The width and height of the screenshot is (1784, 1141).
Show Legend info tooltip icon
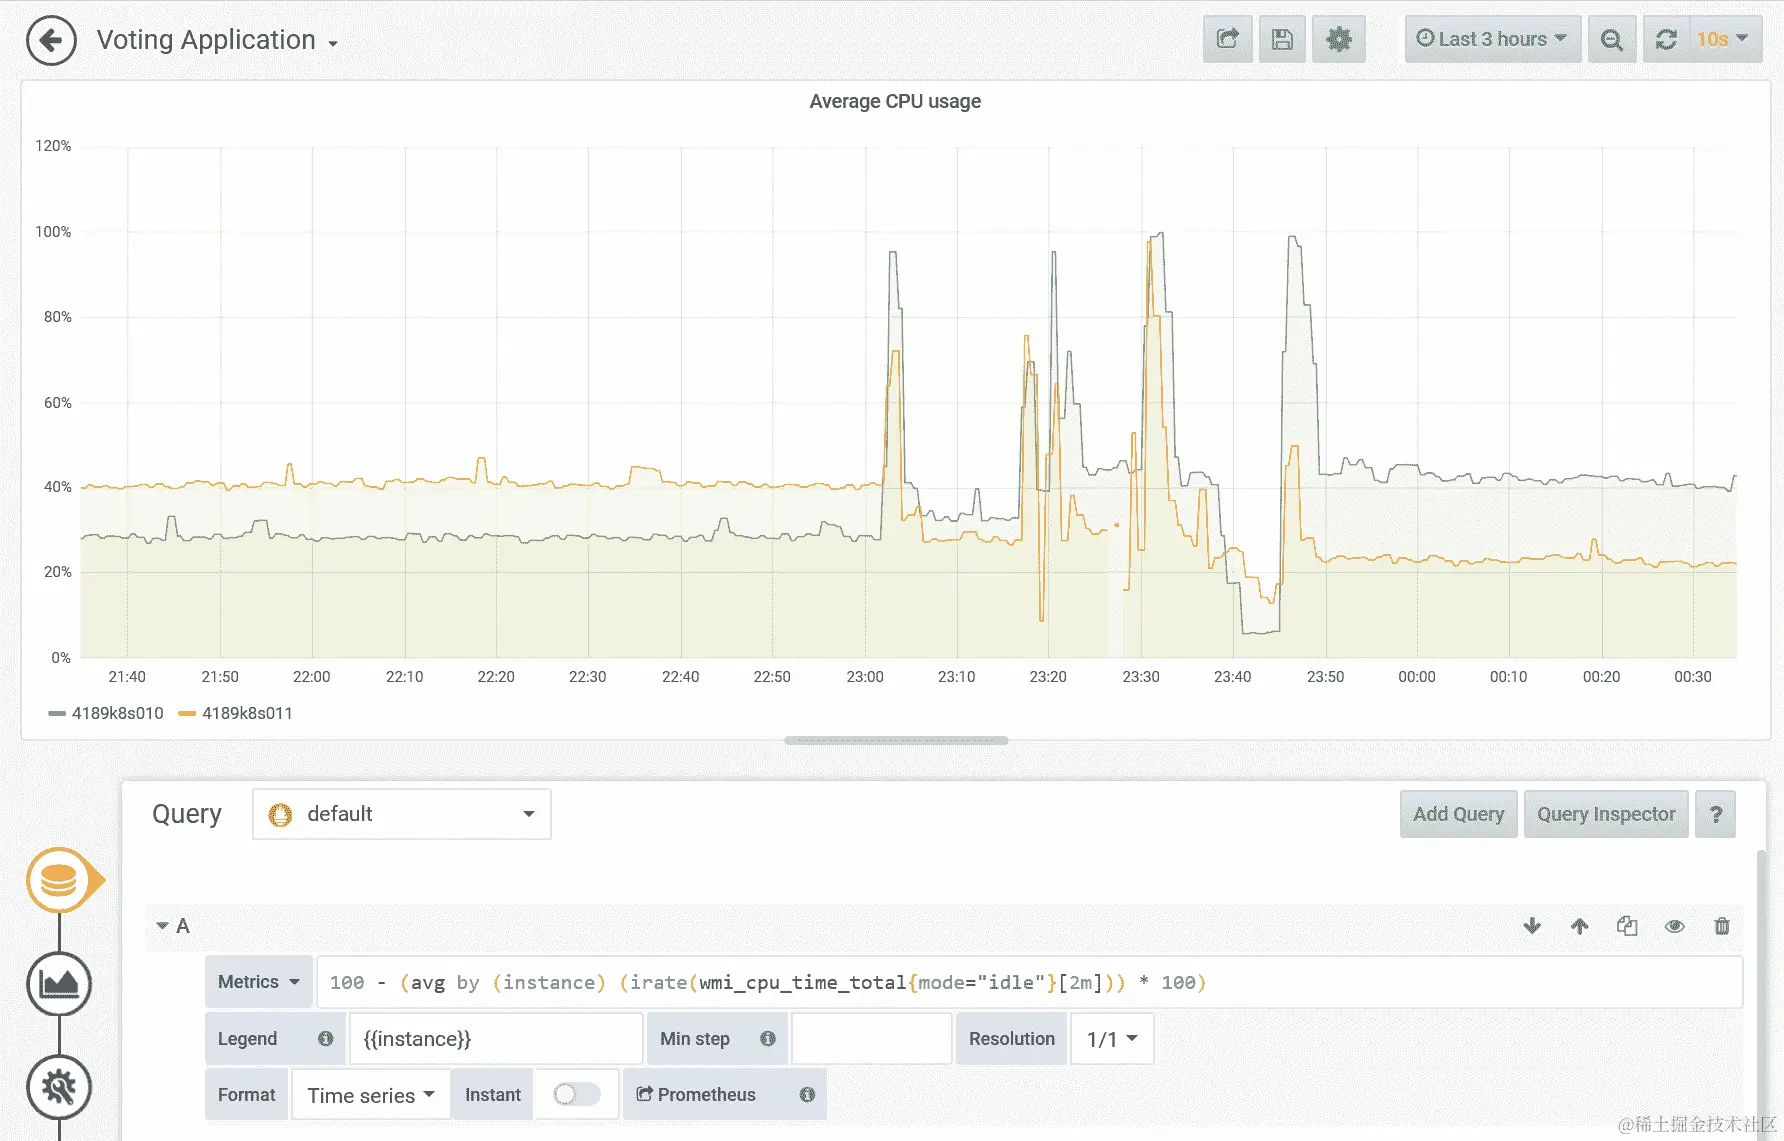325,1039
